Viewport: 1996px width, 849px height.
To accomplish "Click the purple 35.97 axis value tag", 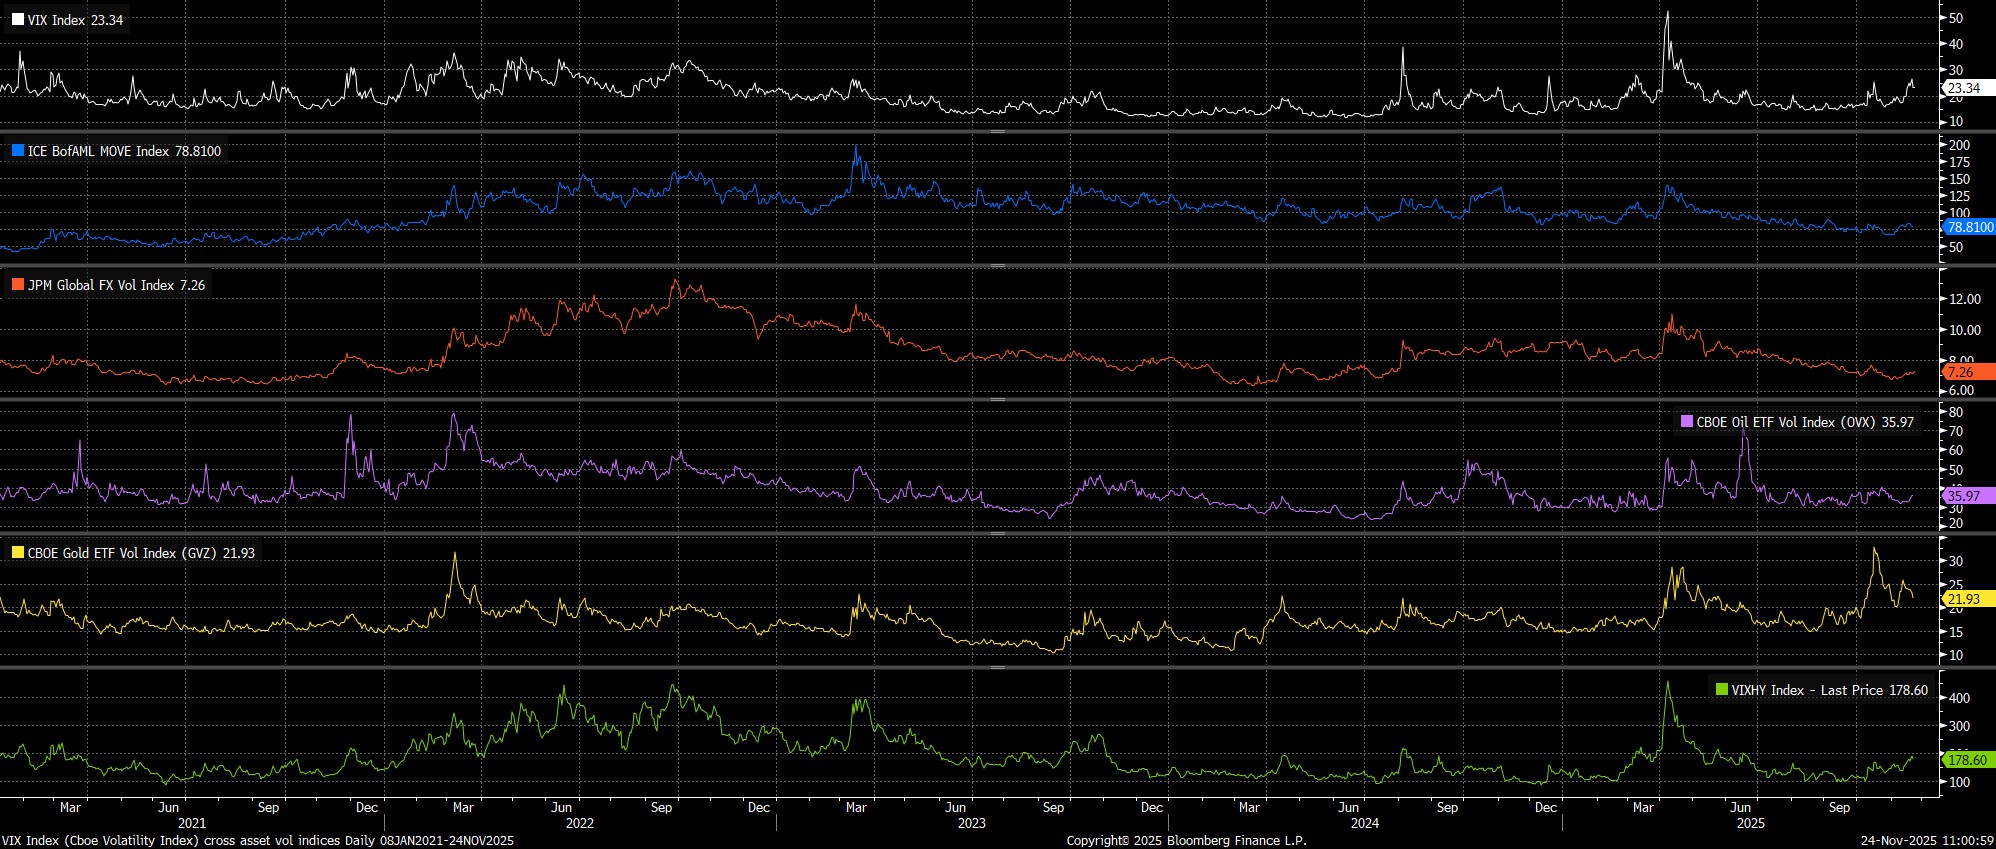I will pyautogui.click(x=1963, y=496).
